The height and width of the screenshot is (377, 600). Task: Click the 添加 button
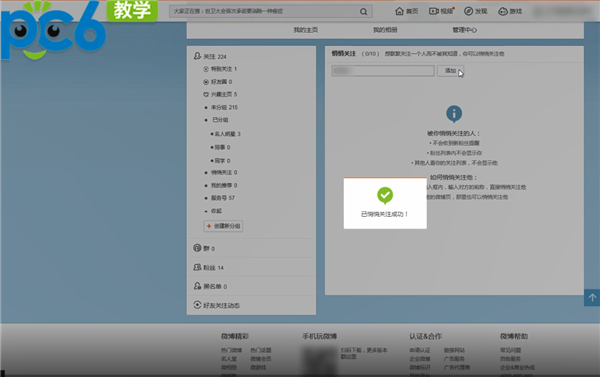[x=450, y=71]
